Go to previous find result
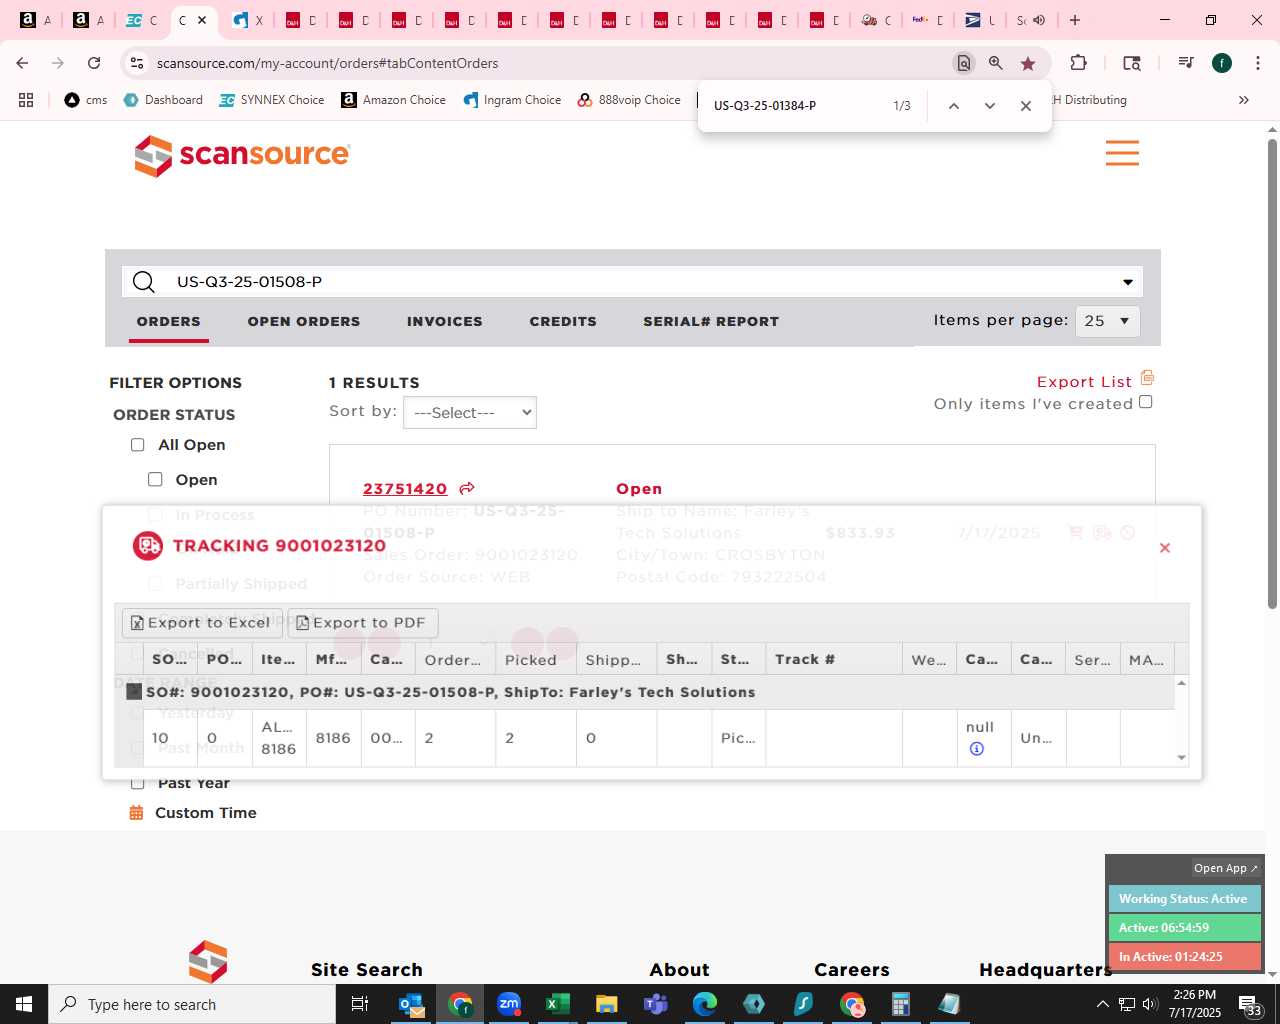This screenshot has height=1024, width=1280. coord(953,106)
